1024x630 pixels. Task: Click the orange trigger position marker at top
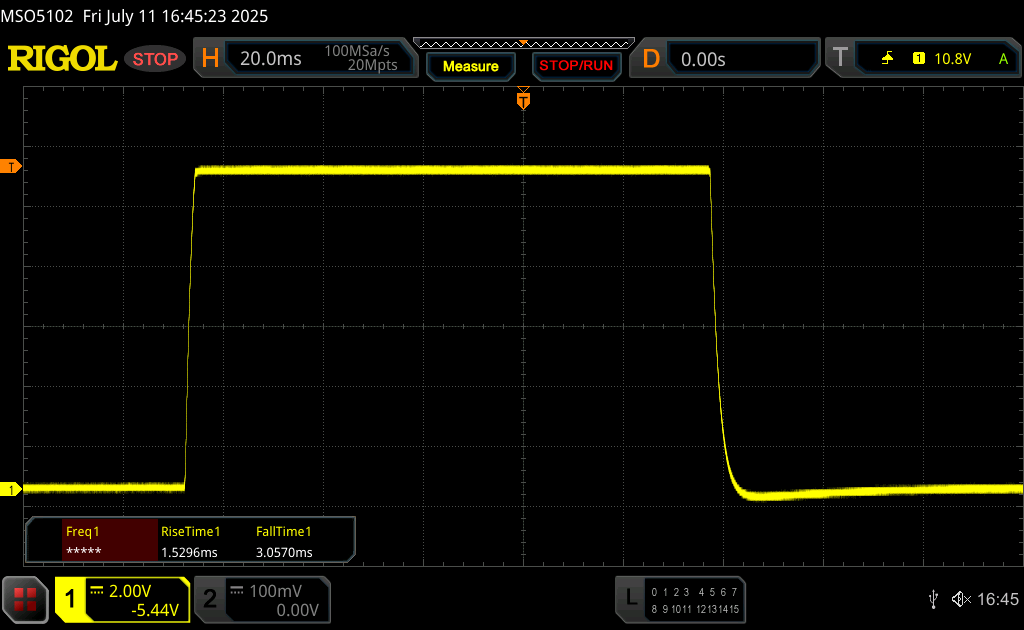523,99
